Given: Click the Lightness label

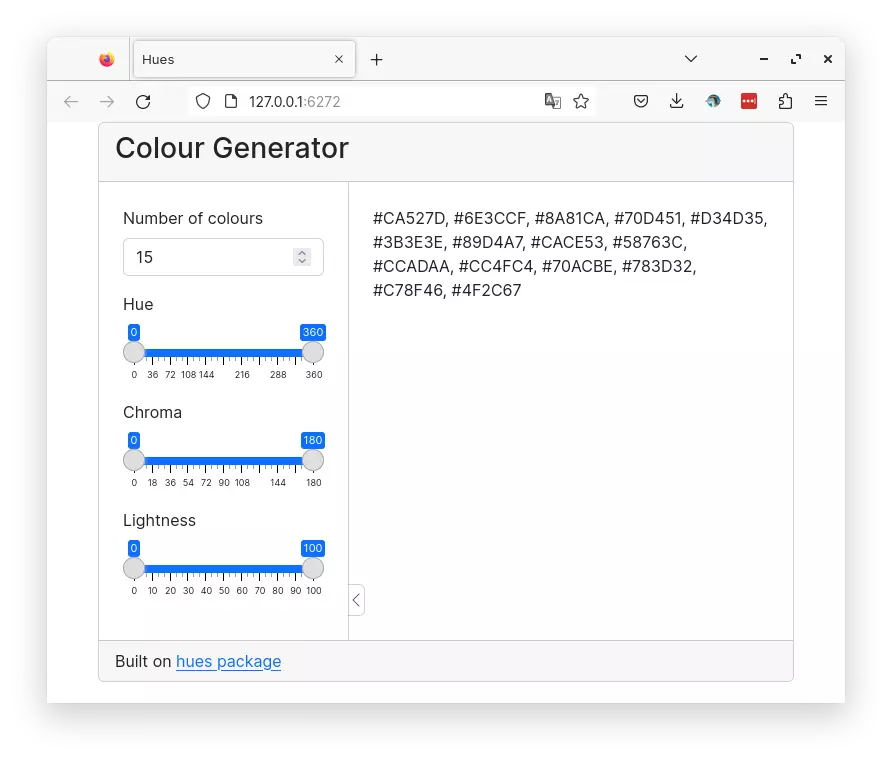Looking at the screenshot, I should [x=159, y=521].
